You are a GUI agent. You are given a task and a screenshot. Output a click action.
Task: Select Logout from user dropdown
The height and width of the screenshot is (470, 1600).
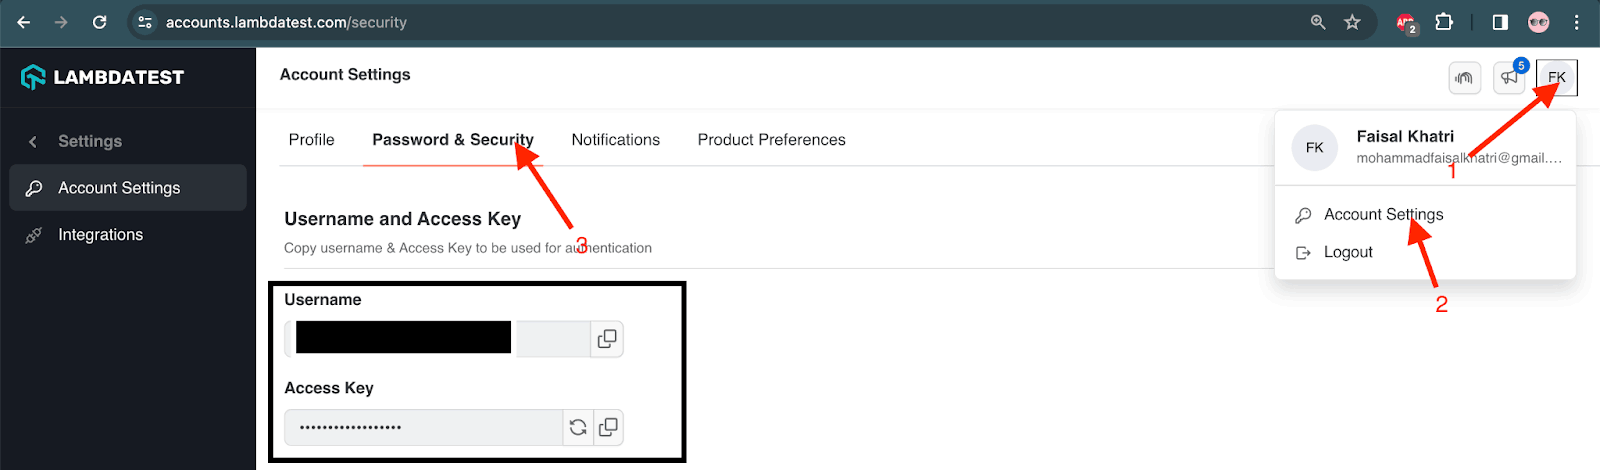[1348, 253]
